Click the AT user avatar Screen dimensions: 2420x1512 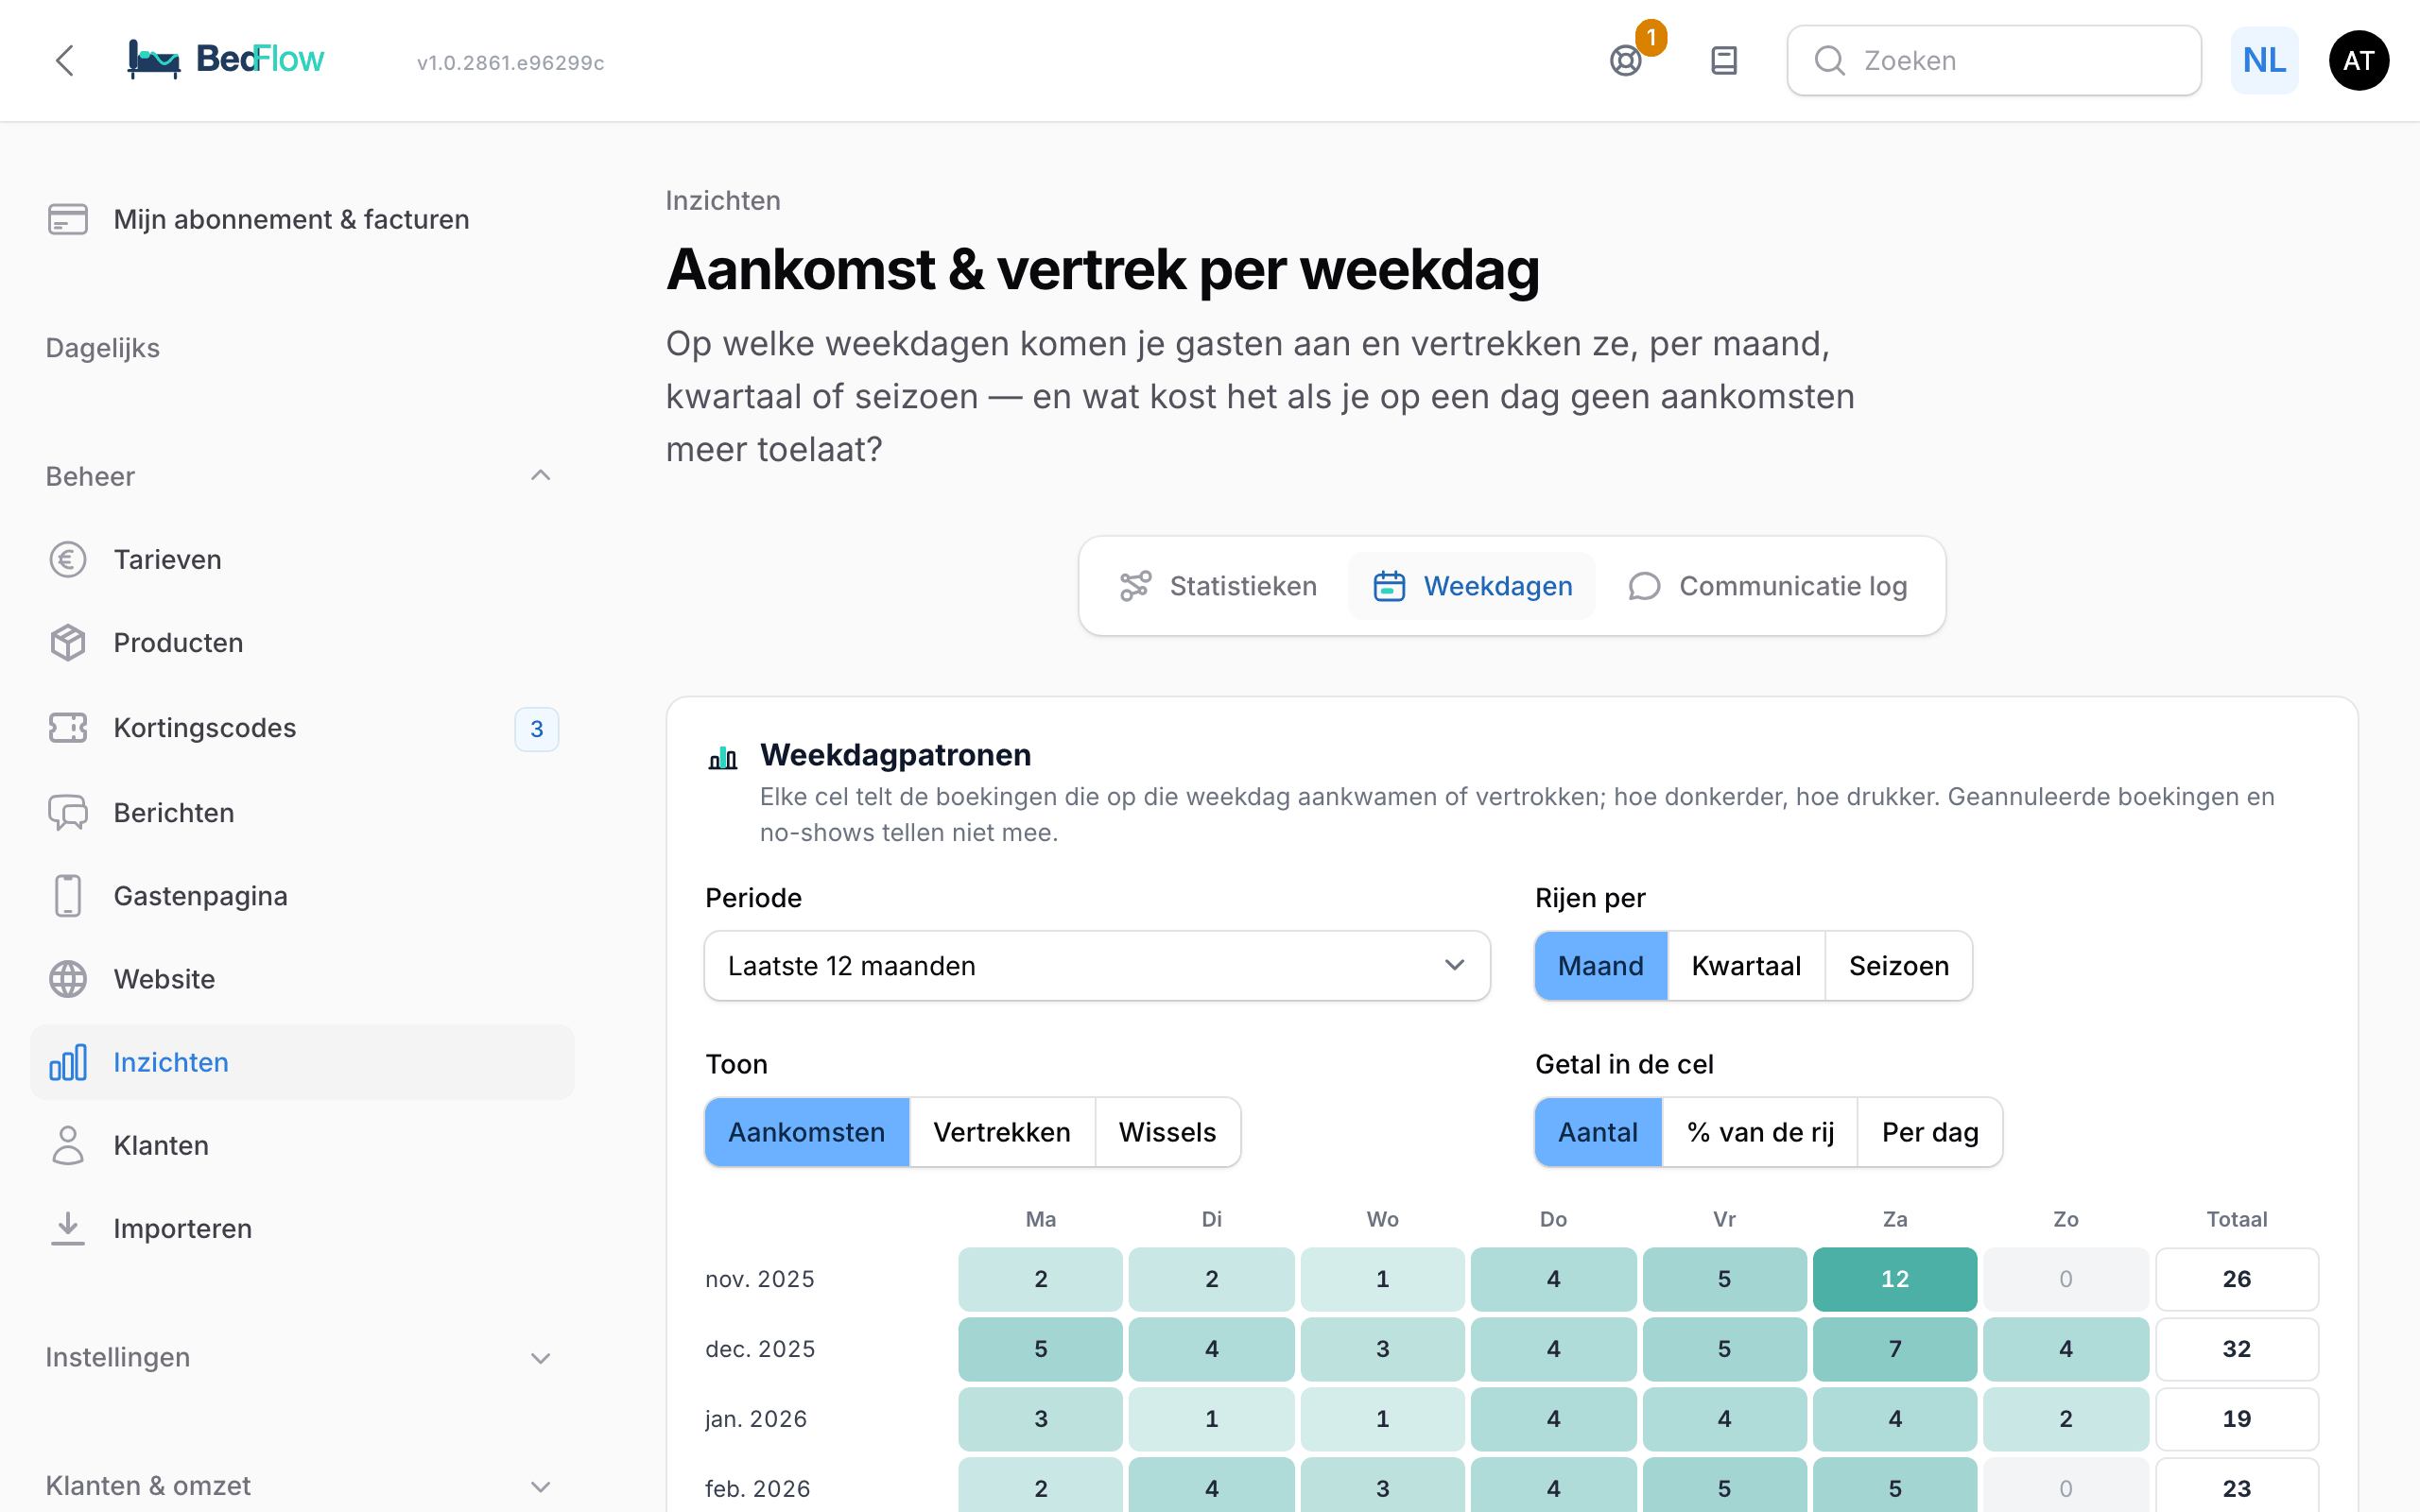(x=2359, y=60)
